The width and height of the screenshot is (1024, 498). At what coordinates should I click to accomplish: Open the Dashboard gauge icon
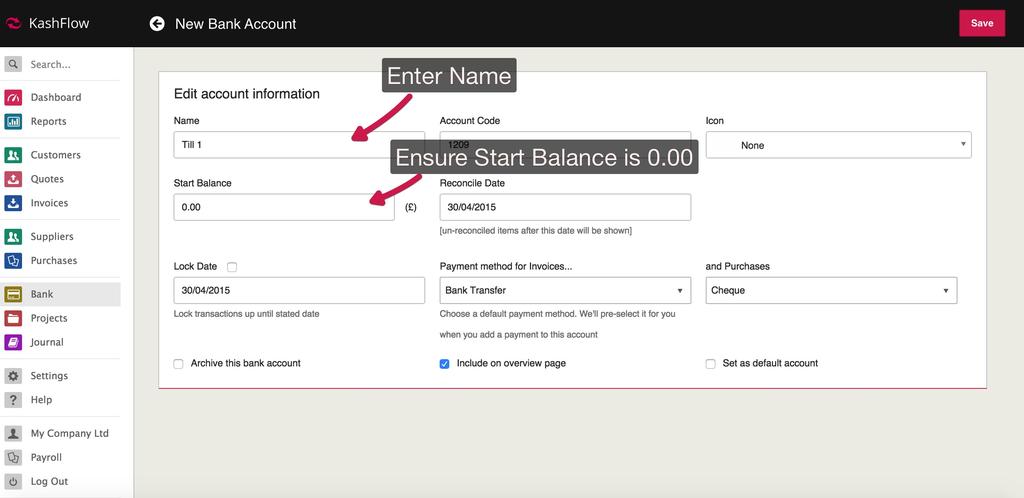[x=13, y=97]
